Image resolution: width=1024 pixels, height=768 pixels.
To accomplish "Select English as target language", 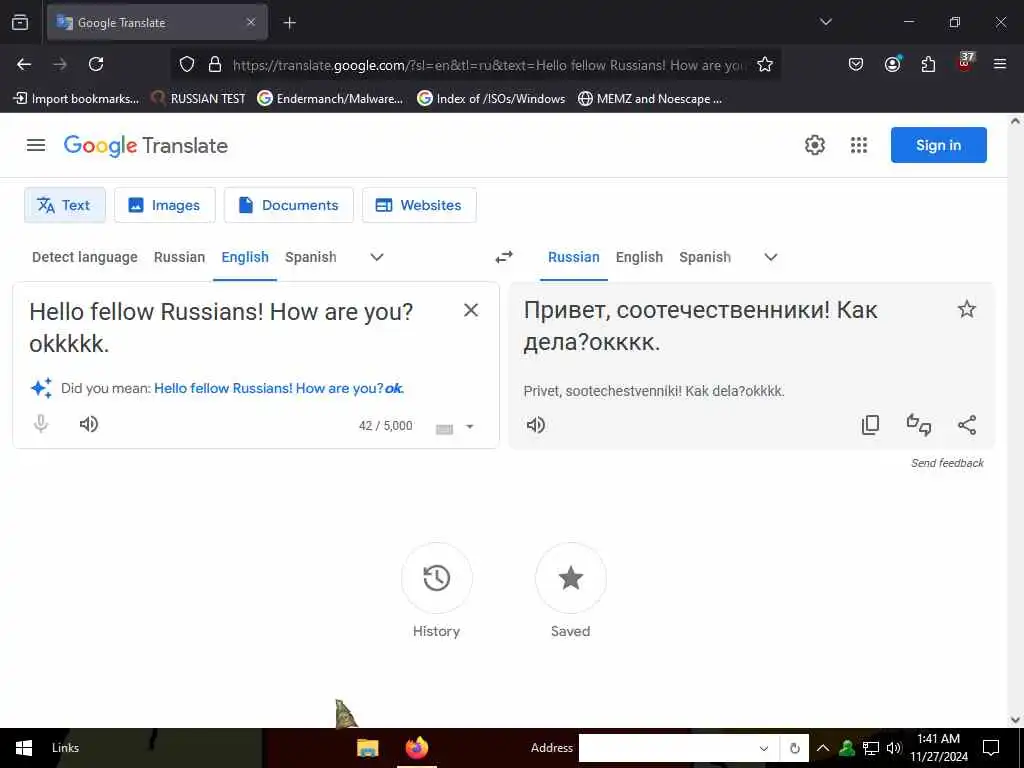I will click(x=639, y=257).
